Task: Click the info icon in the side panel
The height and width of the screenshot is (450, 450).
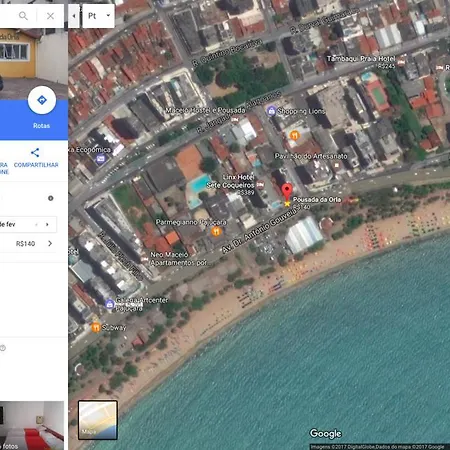Action: pyautogui.click(x=51, y=198)
